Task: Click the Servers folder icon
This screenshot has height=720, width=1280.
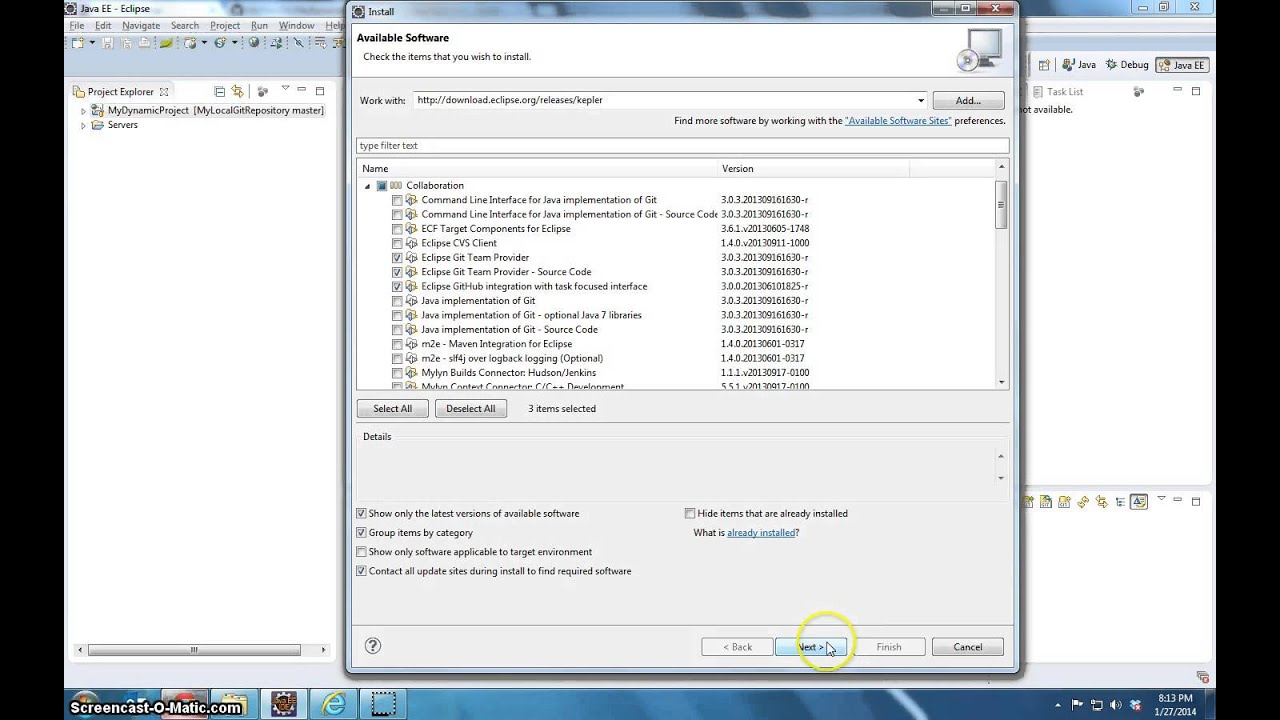Action: 98,125
